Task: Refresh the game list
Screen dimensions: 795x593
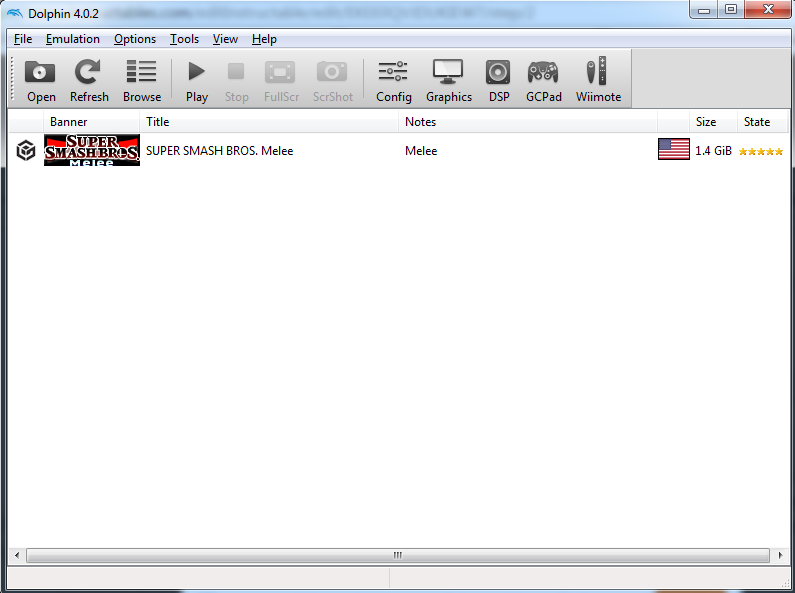Action: (x=89, y=80)
